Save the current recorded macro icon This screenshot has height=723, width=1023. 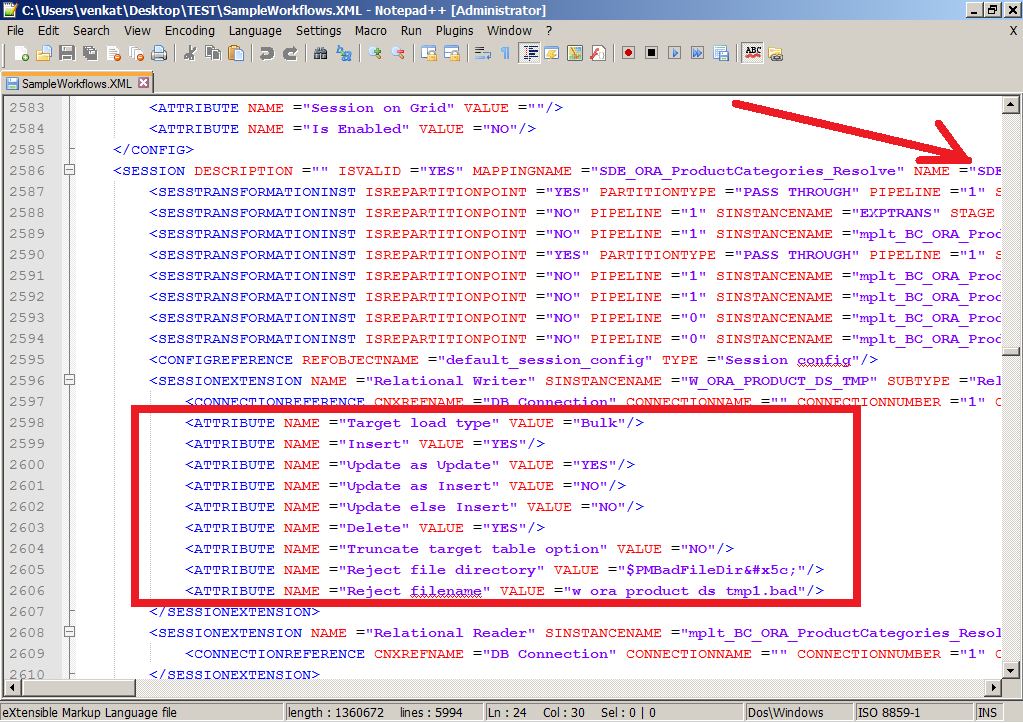pos(721,54)
